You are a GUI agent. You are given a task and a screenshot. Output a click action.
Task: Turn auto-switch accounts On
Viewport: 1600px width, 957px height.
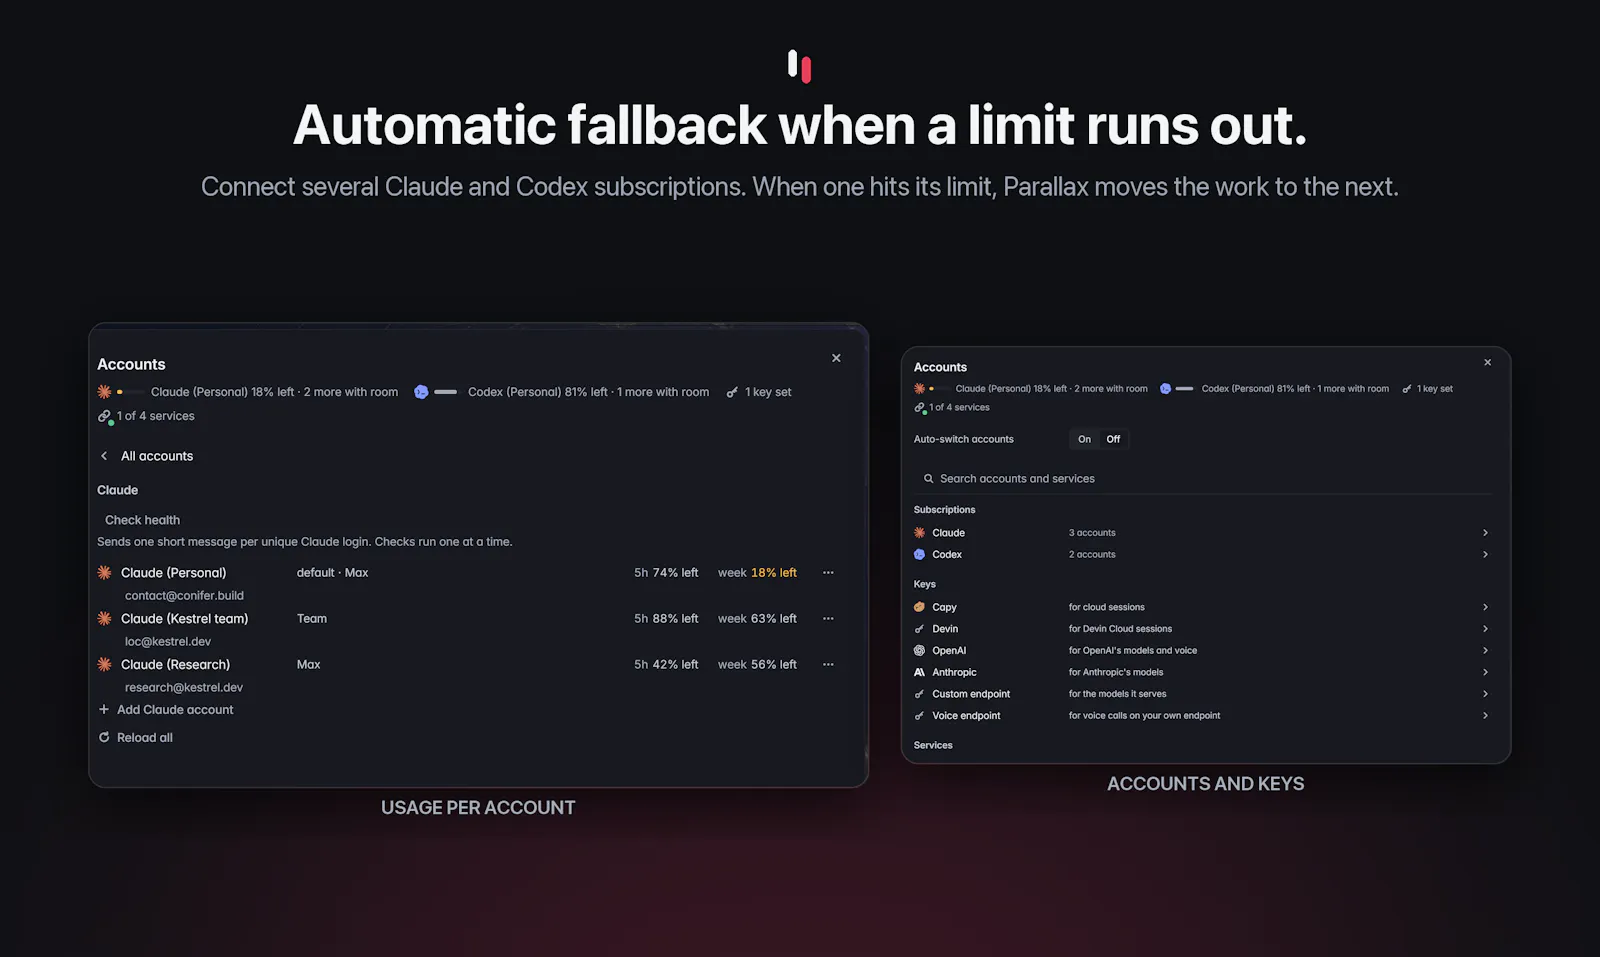(x=1084, y=439)
